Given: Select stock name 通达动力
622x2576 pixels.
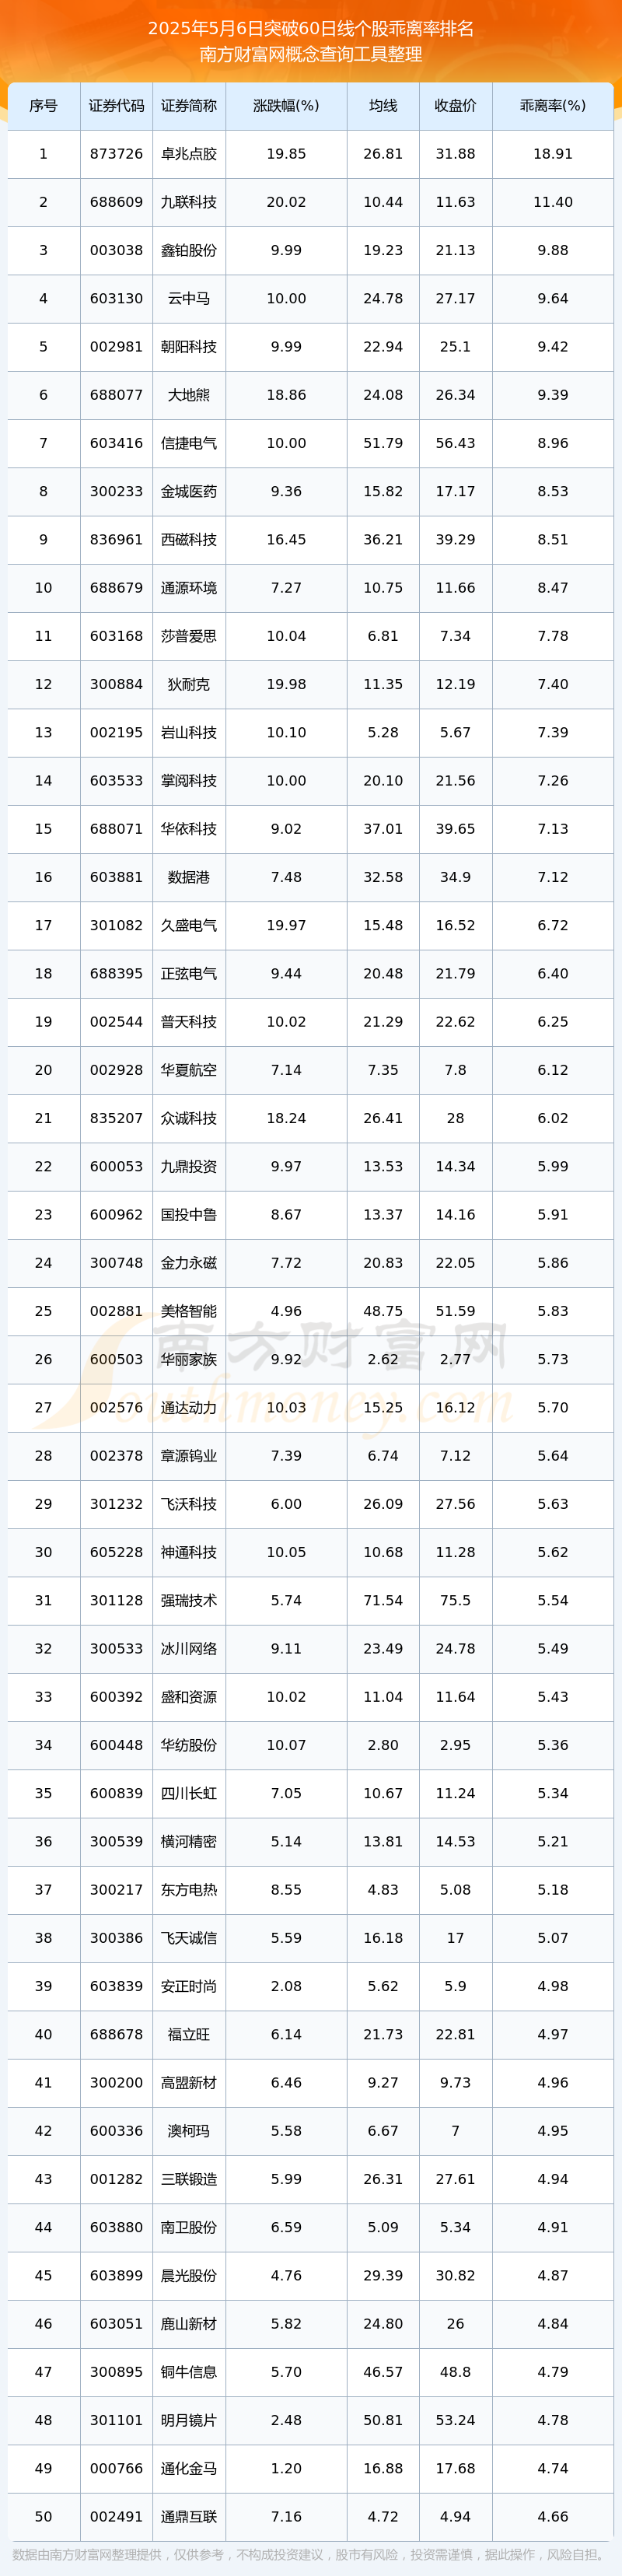Looking at the screenshot, I should tap(189, 1407).
